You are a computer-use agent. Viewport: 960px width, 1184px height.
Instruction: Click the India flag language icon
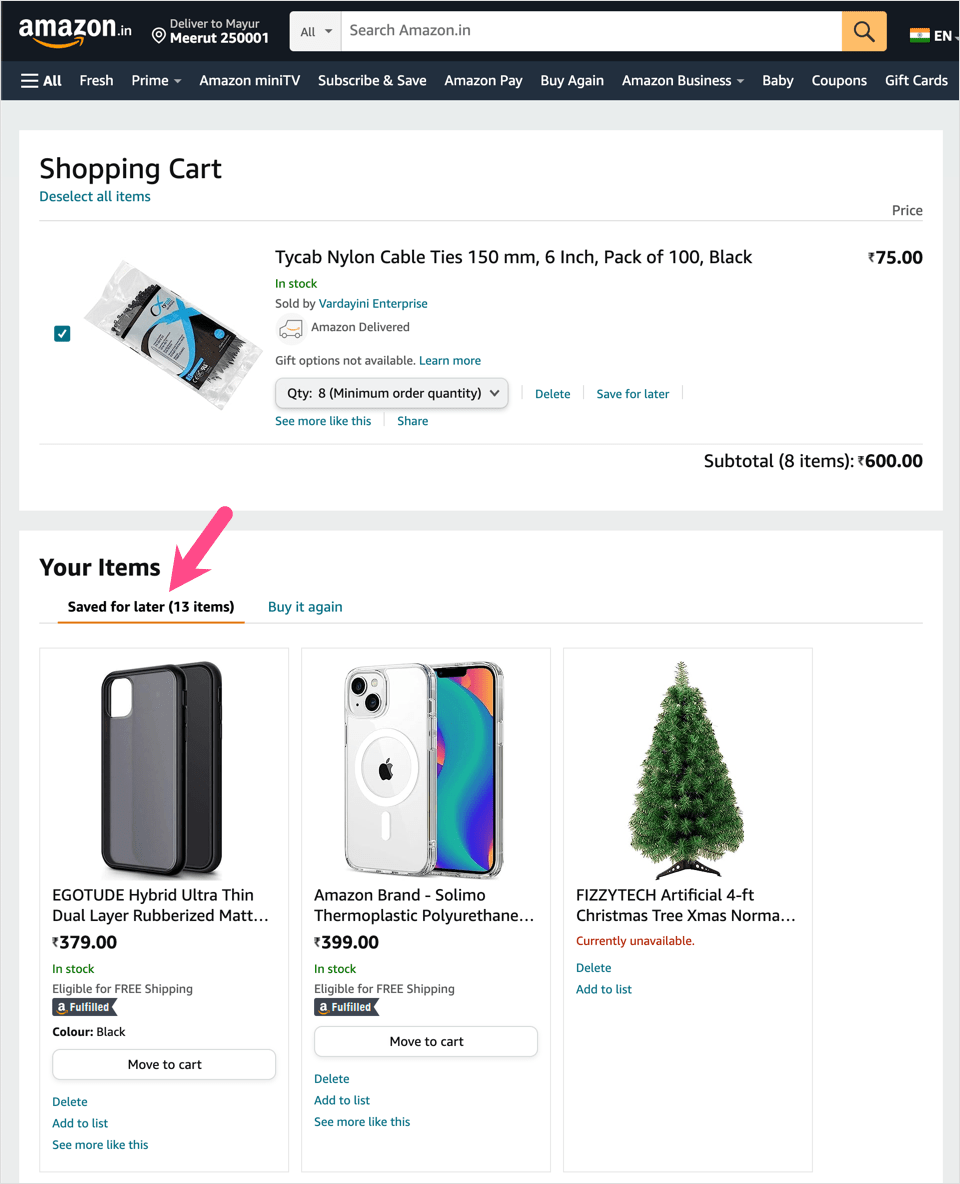tap(919, 36)
